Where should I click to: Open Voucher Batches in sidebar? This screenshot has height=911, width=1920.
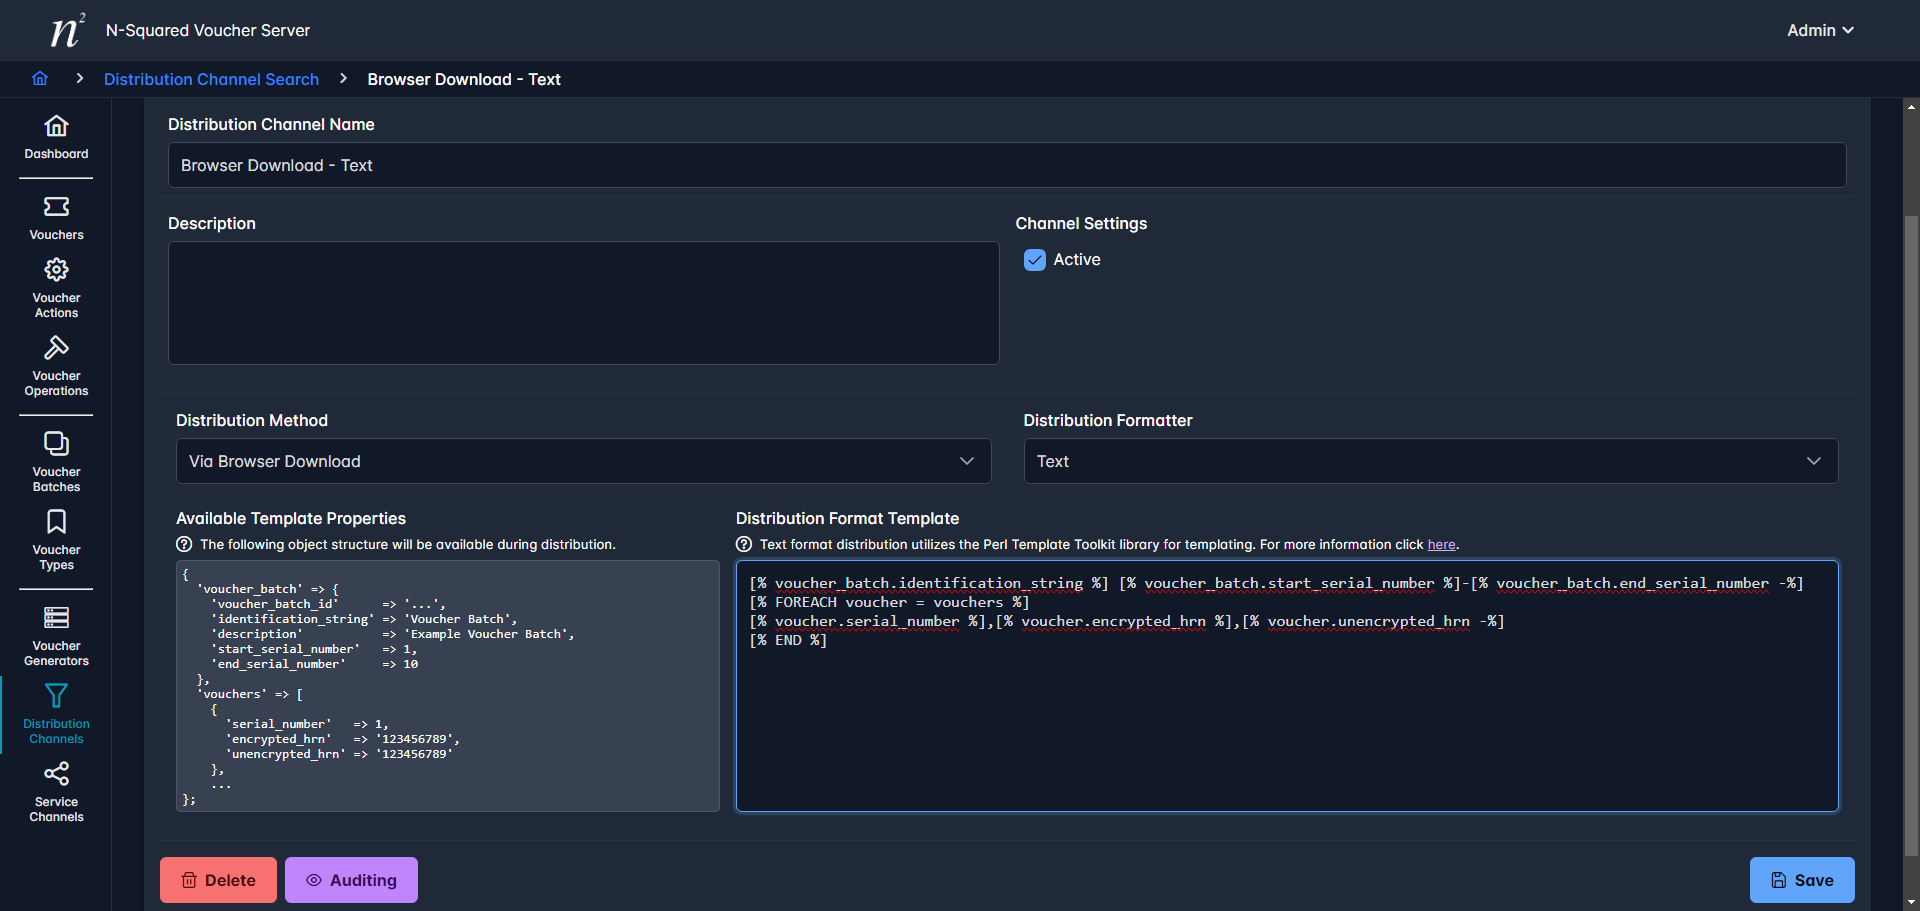56,462
